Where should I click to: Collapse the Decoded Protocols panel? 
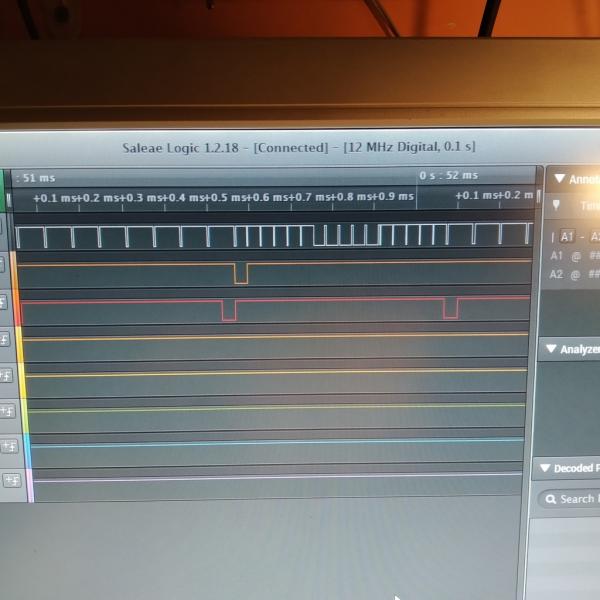(545, 468)
